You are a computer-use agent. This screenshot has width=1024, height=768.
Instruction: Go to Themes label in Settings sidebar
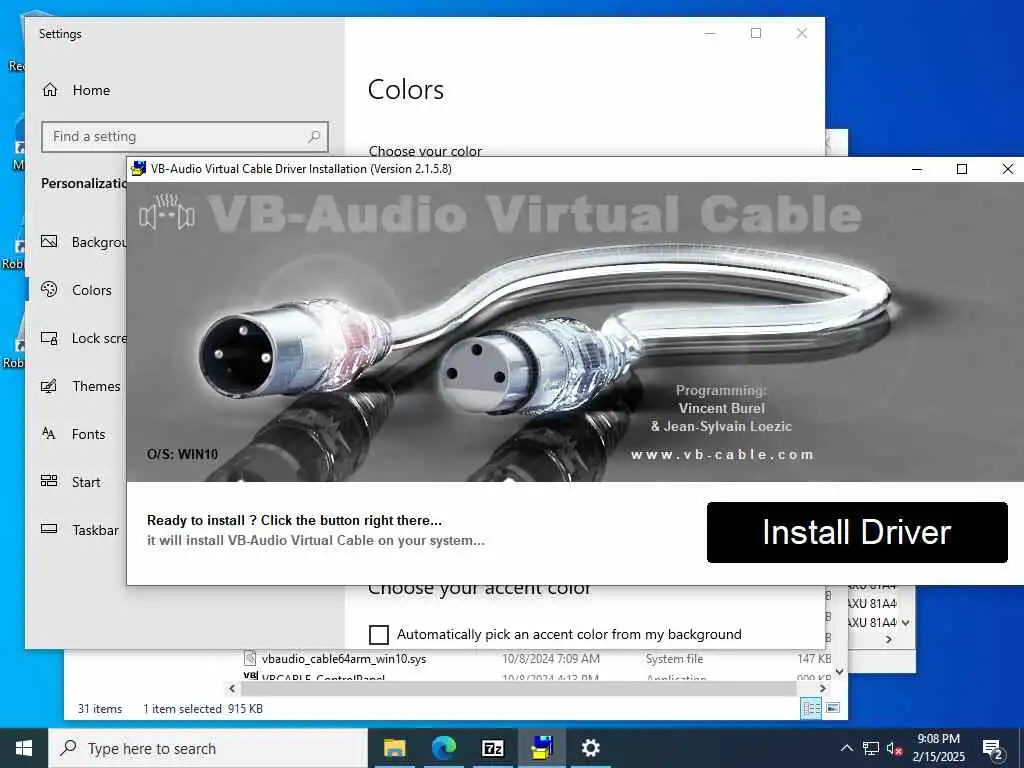coord(96,386)
